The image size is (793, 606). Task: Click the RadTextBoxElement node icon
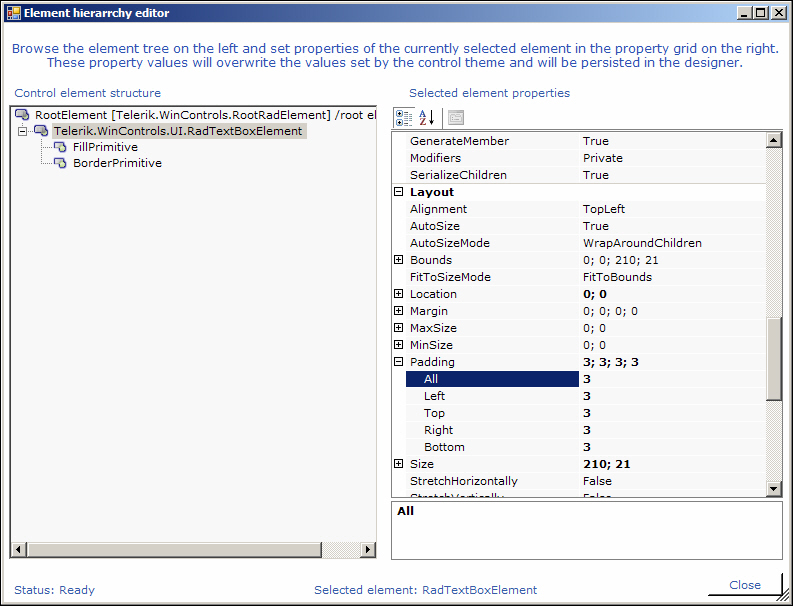coord(41,131)
